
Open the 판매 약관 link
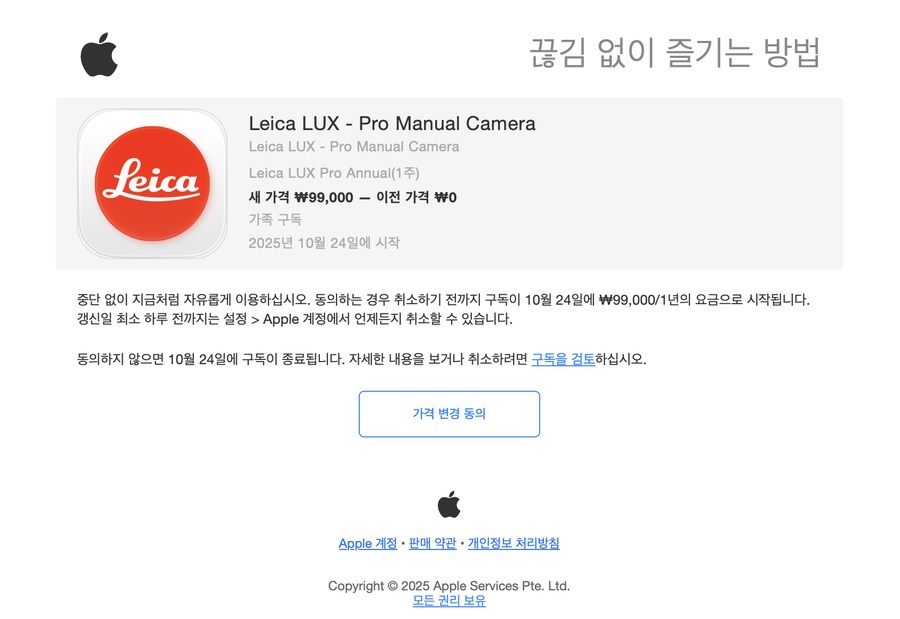pyautogui.click(x=432, y=543)
